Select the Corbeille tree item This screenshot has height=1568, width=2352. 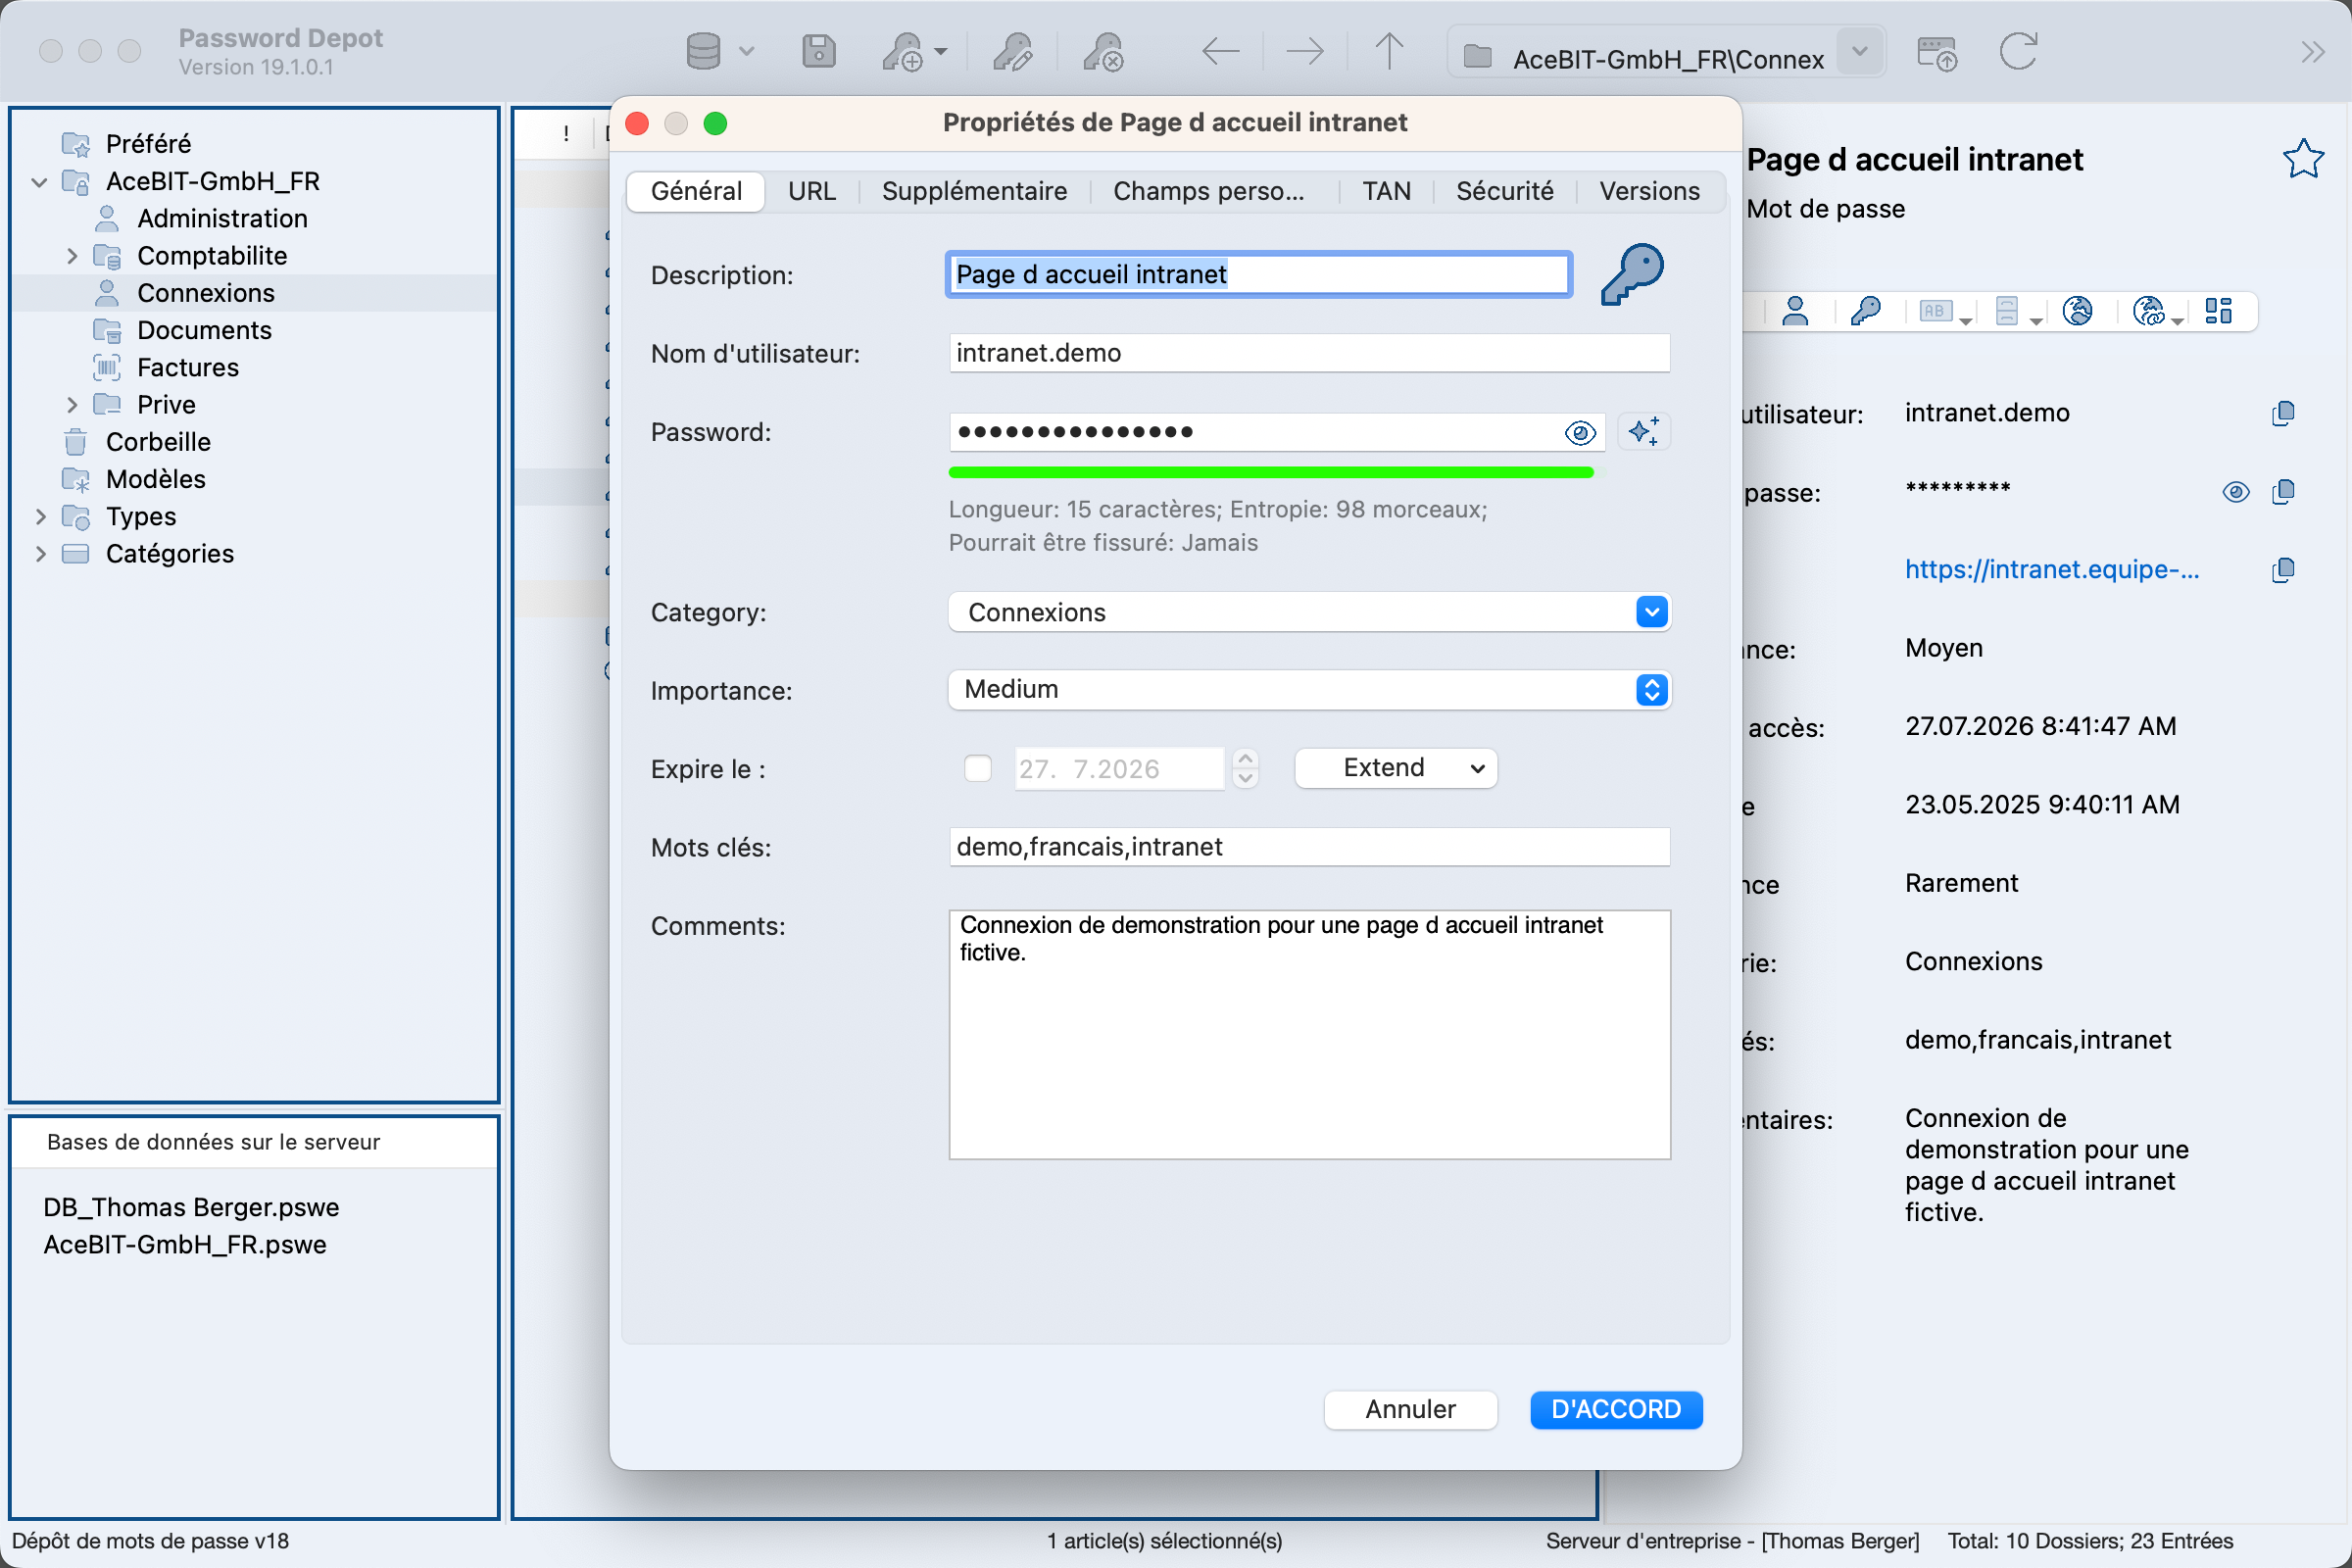pos(158,442)
